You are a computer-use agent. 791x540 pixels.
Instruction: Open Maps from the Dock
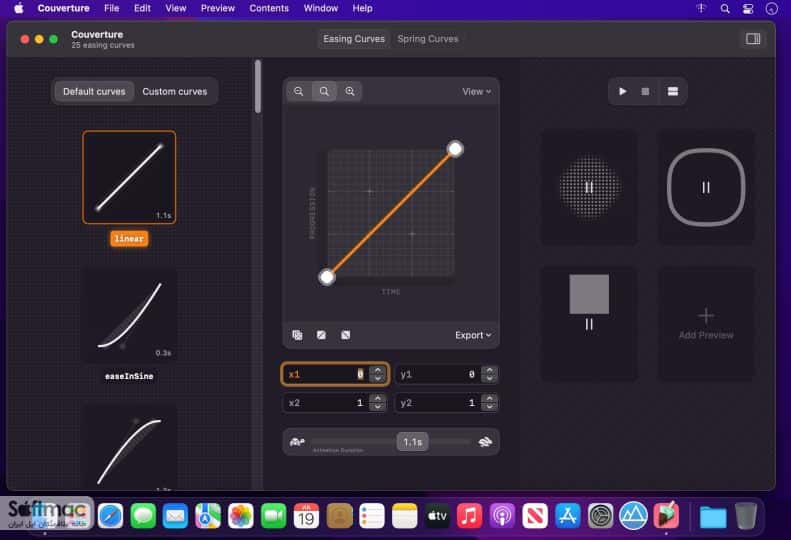point(208,516)
